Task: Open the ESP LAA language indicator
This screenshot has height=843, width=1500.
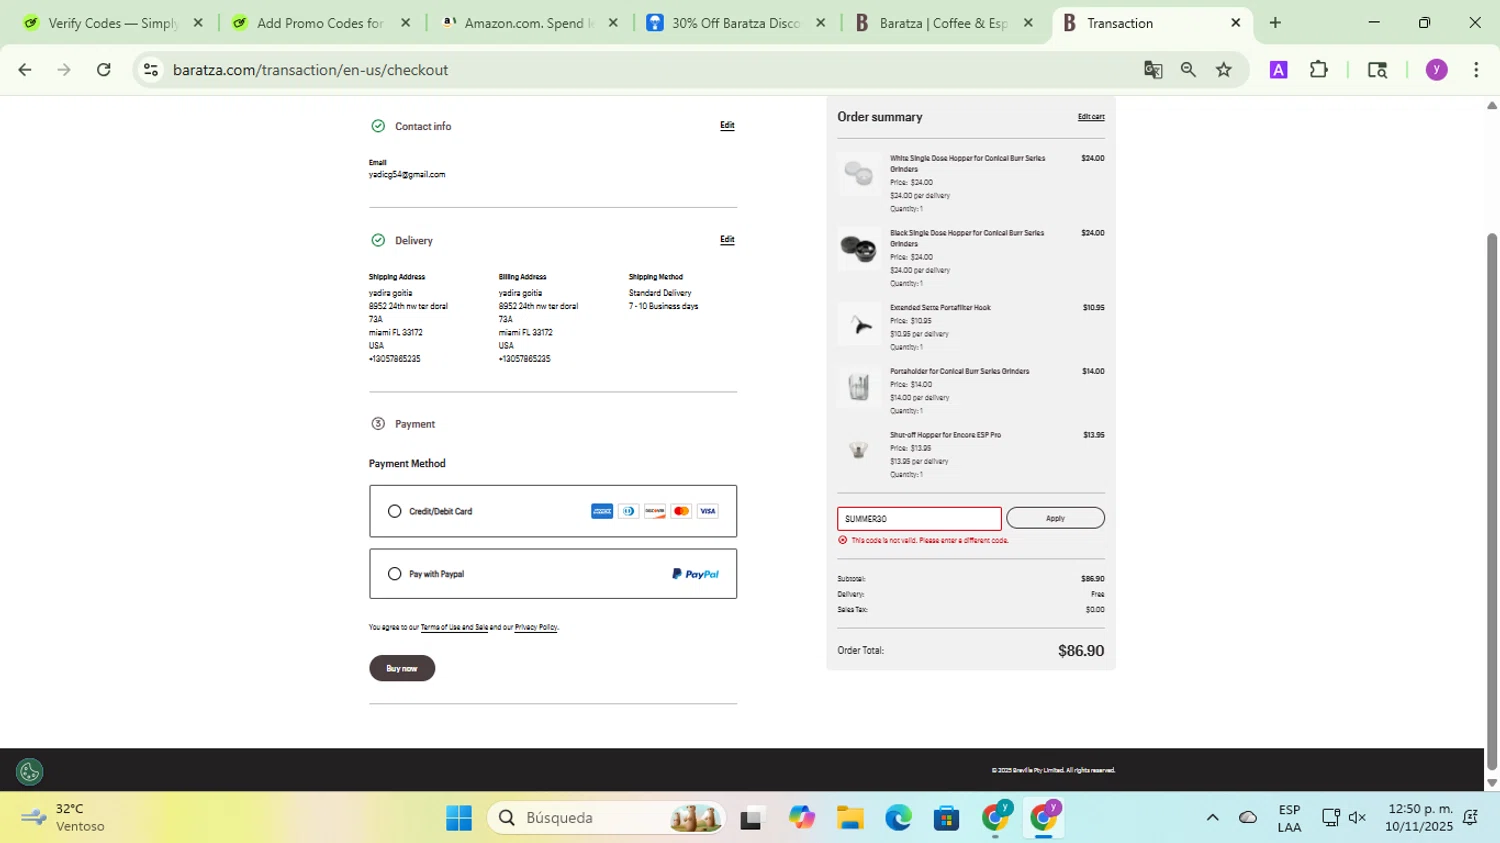Action: 1289,818
